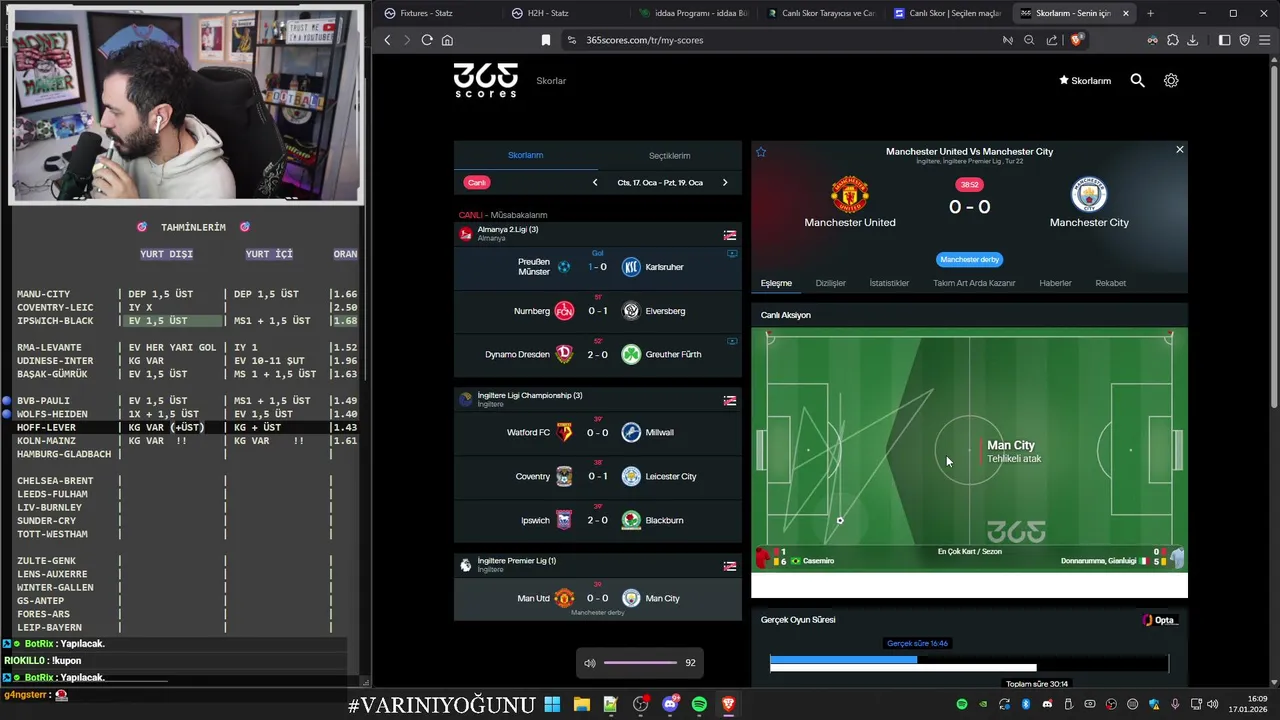Adjust the volume slider at 92
This screenshot has width=1280, height=720.
pos(640,663)
